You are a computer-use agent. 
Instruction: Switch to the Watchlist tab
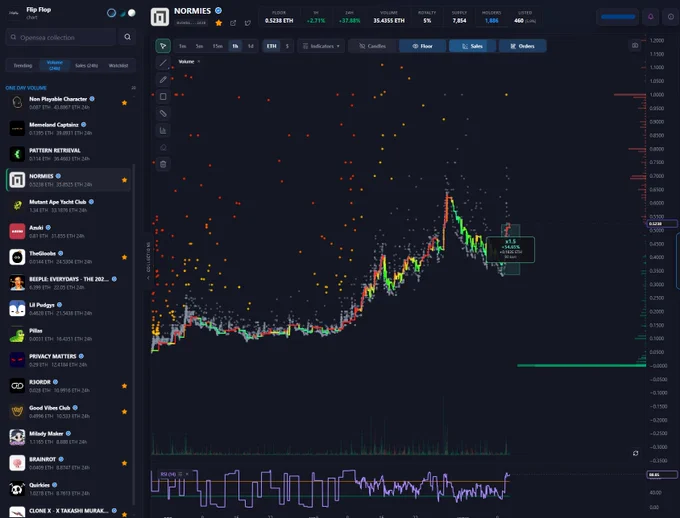coord(118,66)
